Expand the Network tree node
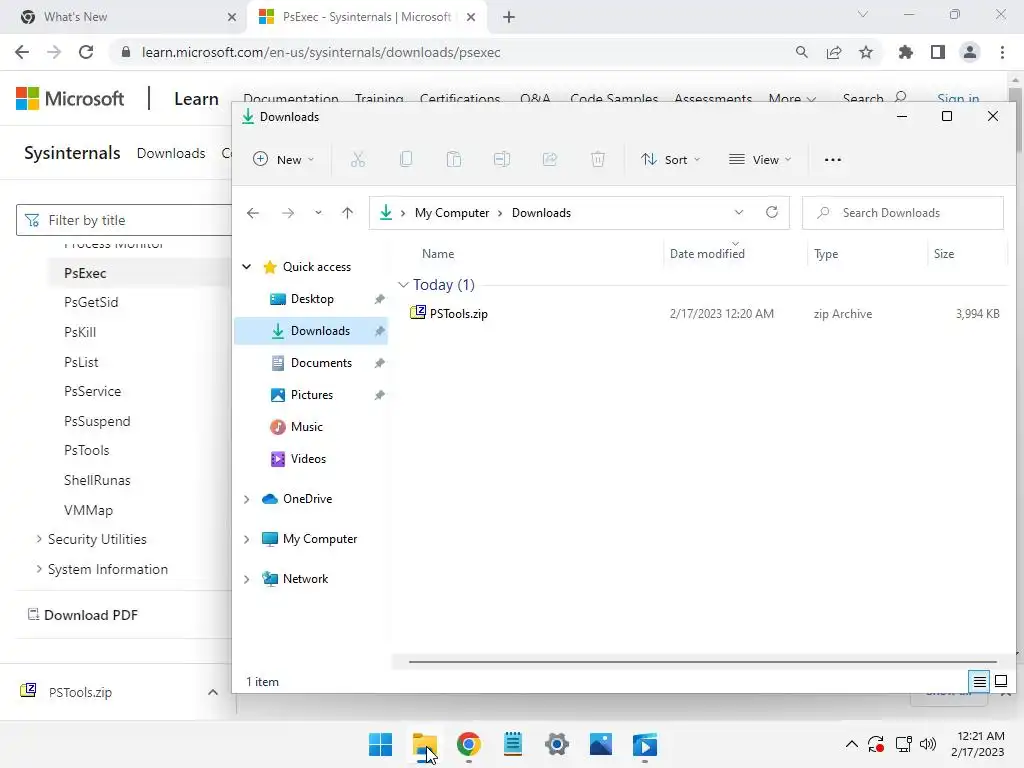 click(246, 579)
